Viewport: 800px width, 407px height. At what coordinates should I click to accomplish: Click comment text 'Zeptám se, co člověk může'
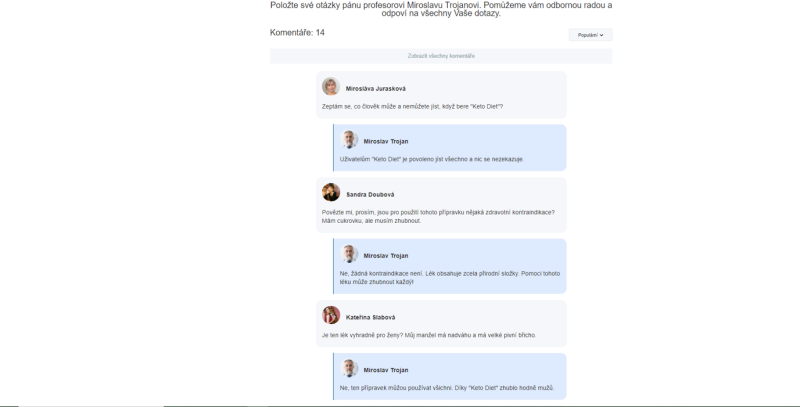[412, 107]
